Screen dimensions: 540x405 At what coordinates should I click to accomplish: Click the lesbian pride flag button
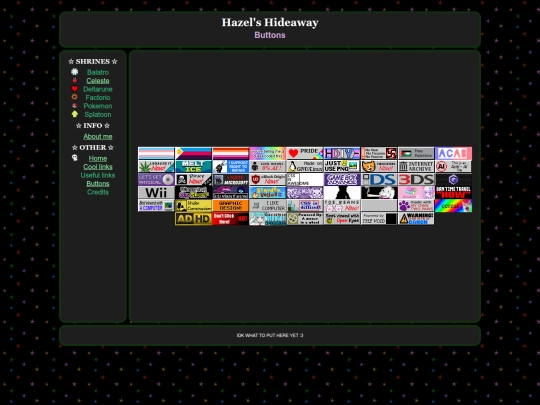point(230,153)
